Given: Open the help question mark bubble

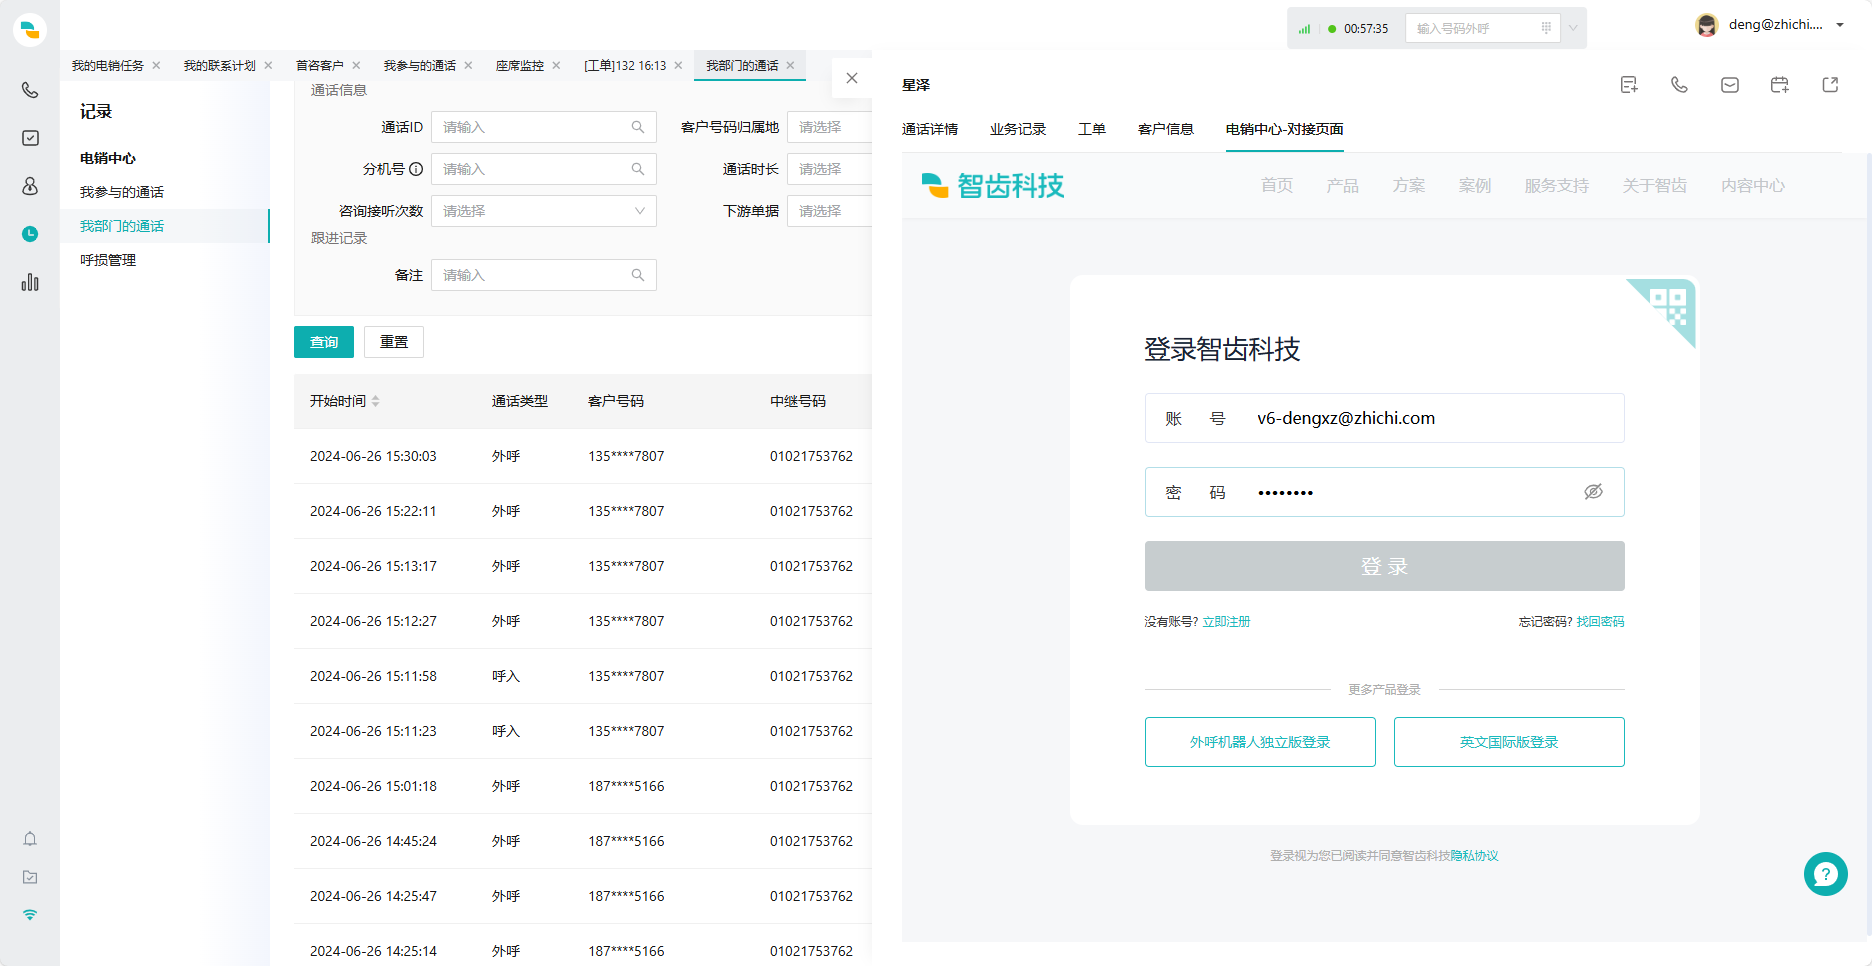Looking at the screenshot, I should pyautogui.click(x=1826, y=874).
